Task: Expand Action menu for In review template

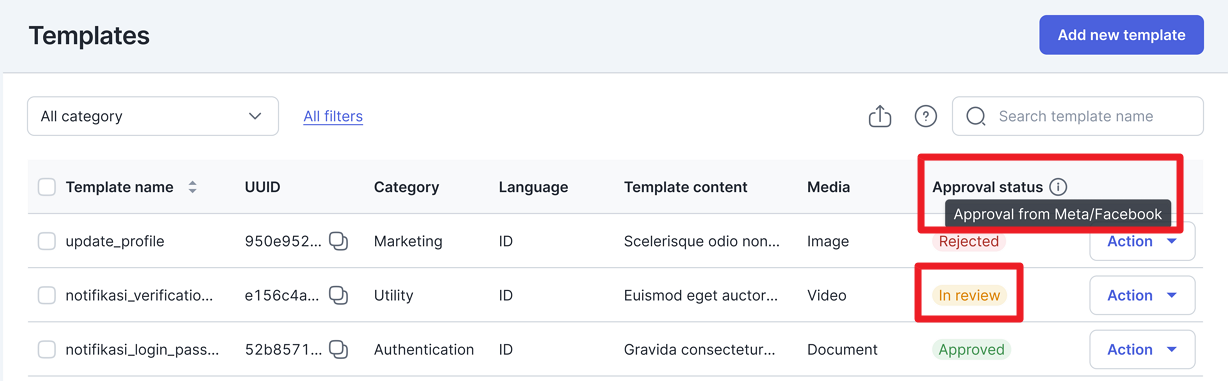Action: click(x=1142, y=295)
